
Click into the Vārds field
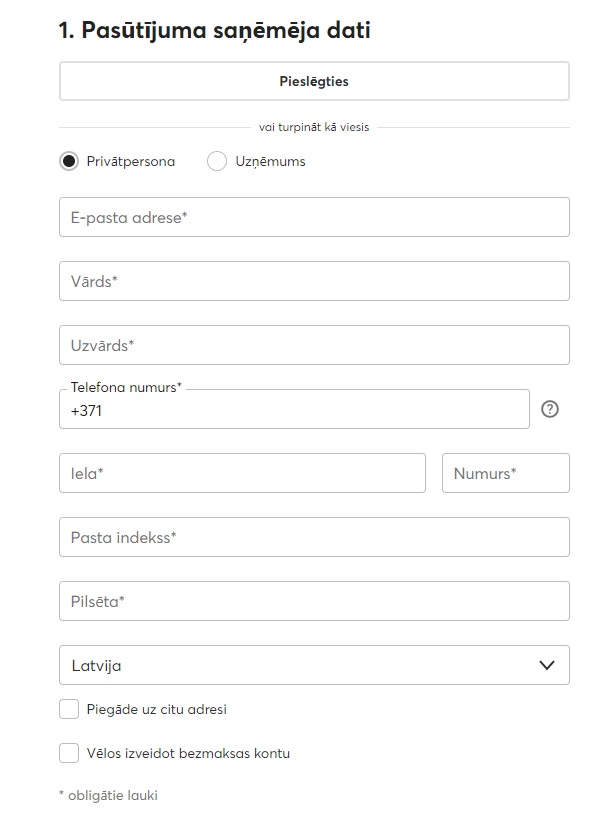click(314, 281)
